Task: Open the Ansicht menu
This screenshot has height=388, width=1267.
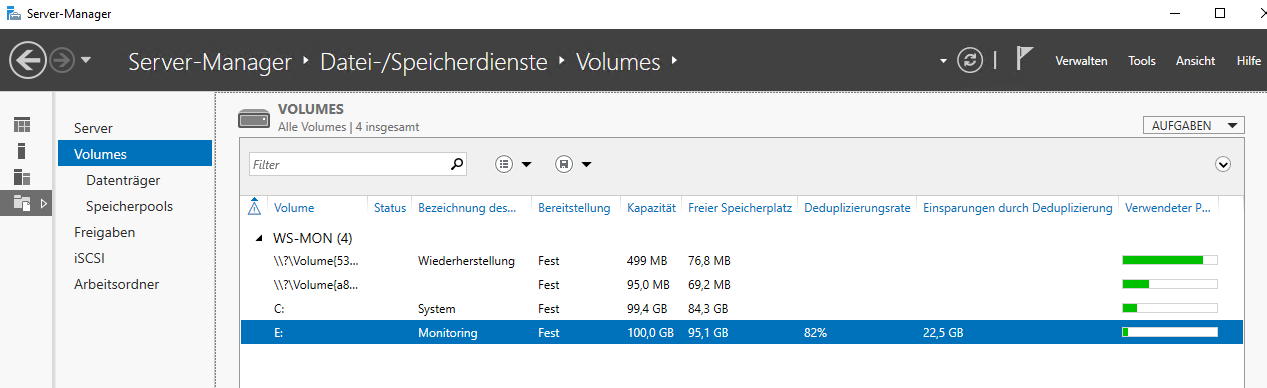Action: pyautogui.click(x=1195, y=61)
